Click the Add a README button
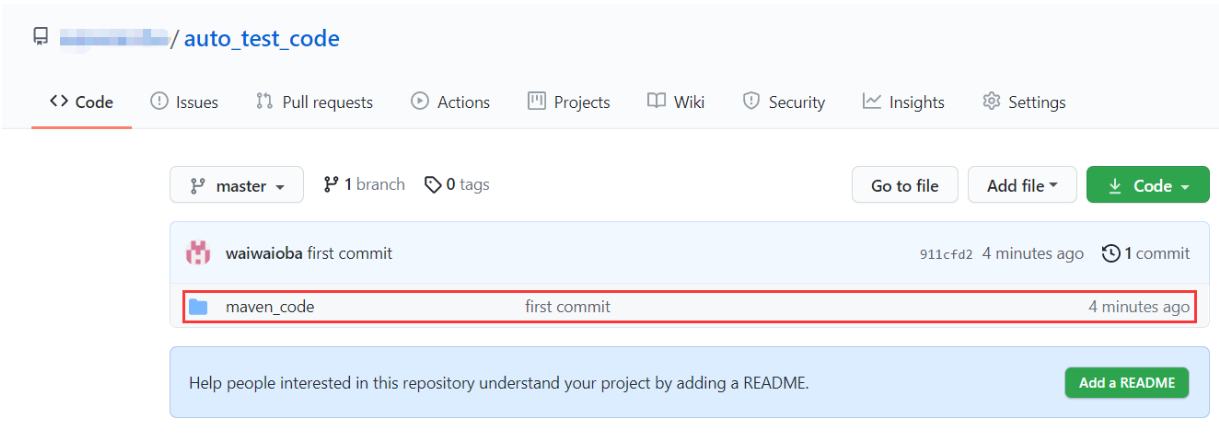The width and height of the screenshot is (1219, 436). point(1126,382)
